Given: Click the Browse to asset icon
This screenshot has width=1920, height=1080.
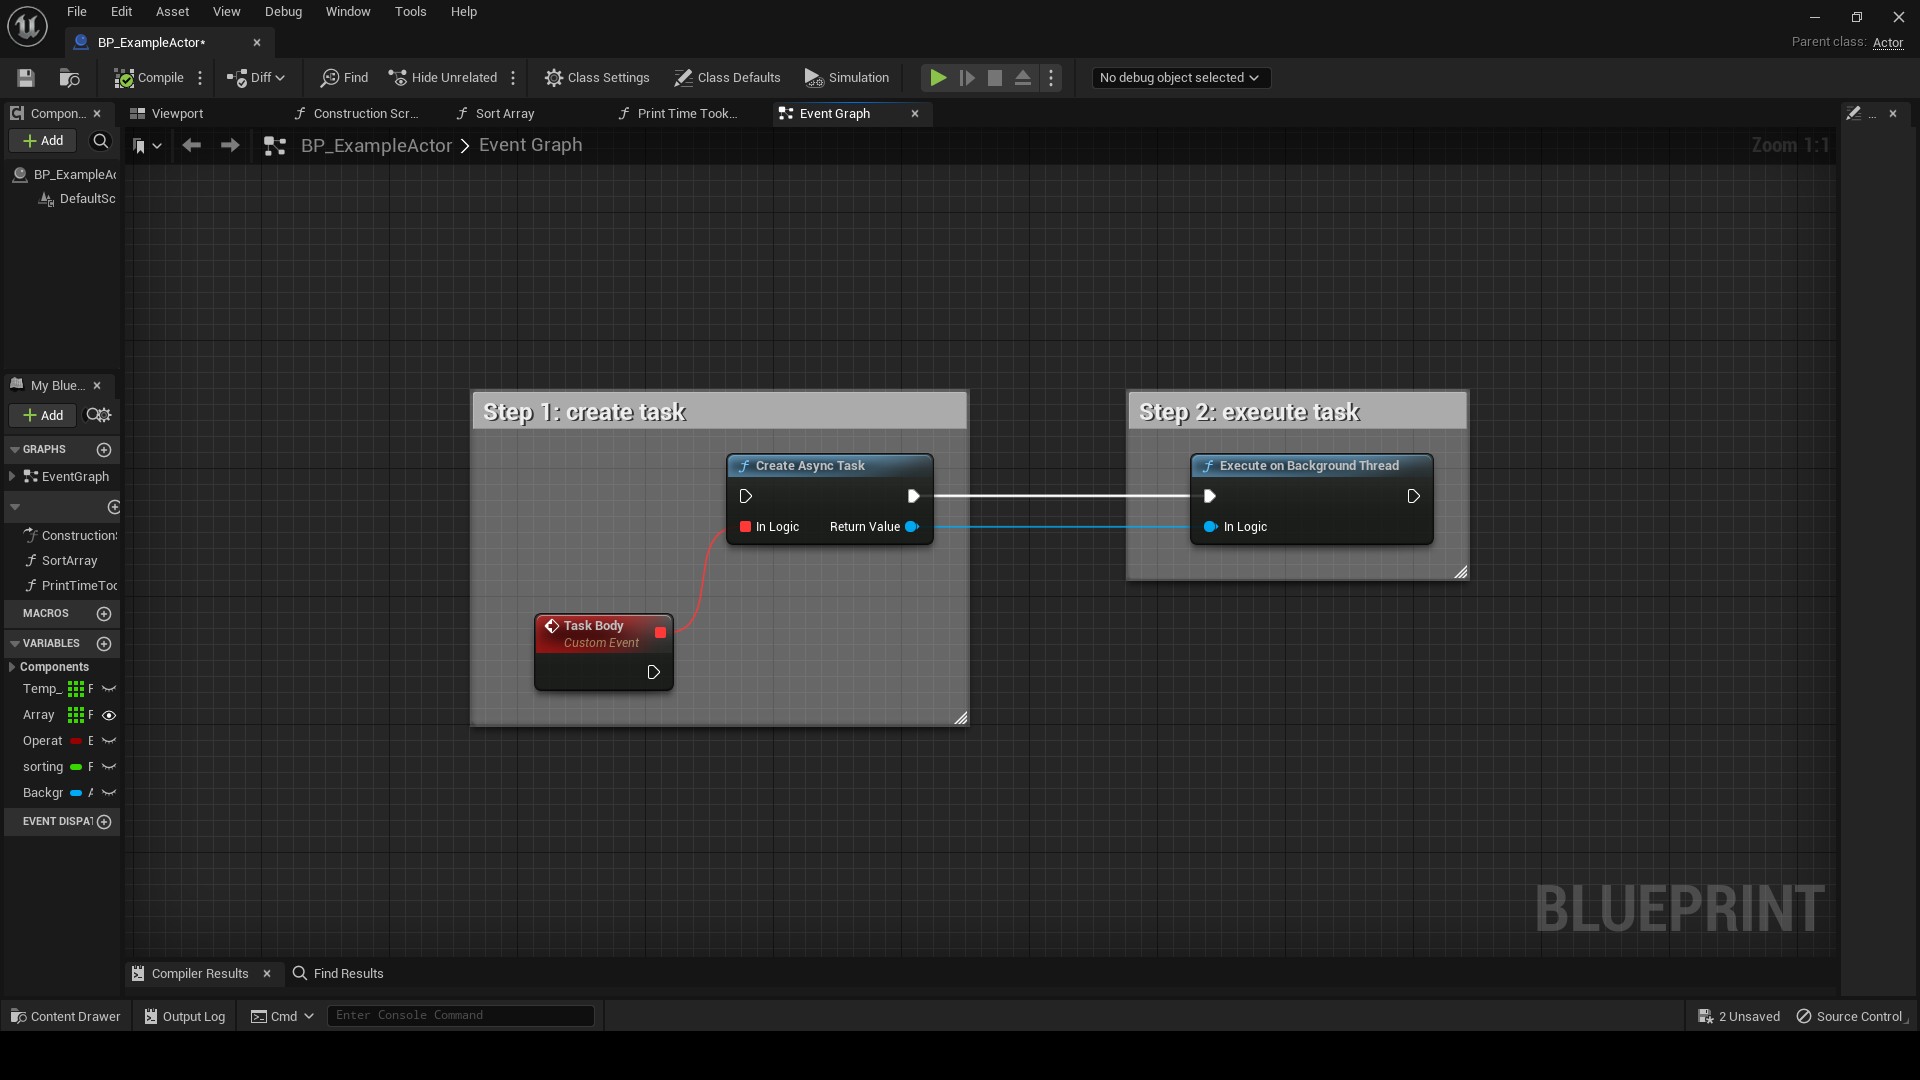Looking at the screenshot, I should [69, 78].
